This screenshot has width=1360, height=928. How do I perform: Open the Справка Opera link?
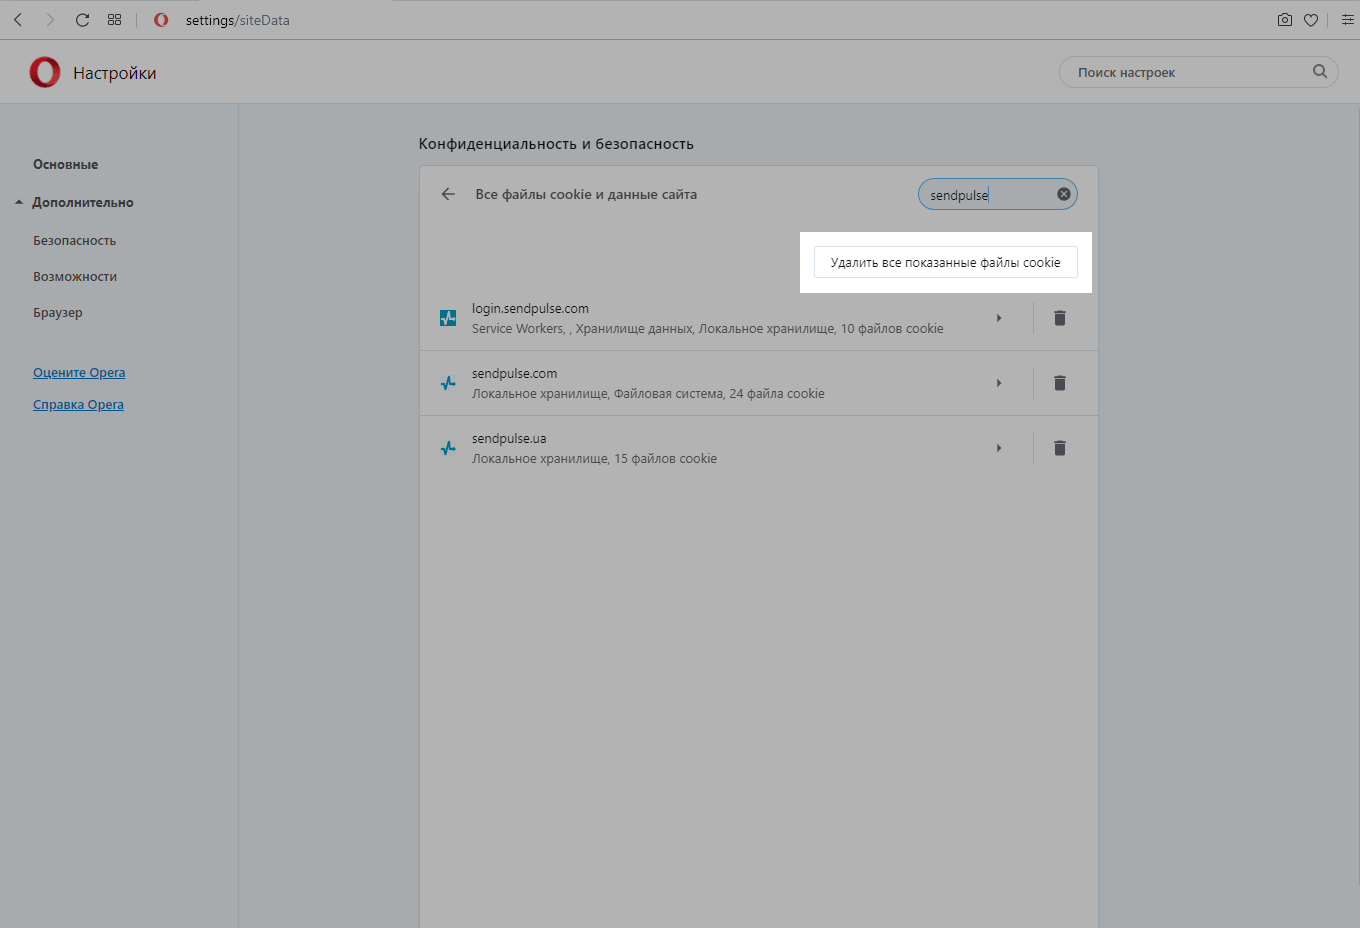pos(78,404)
